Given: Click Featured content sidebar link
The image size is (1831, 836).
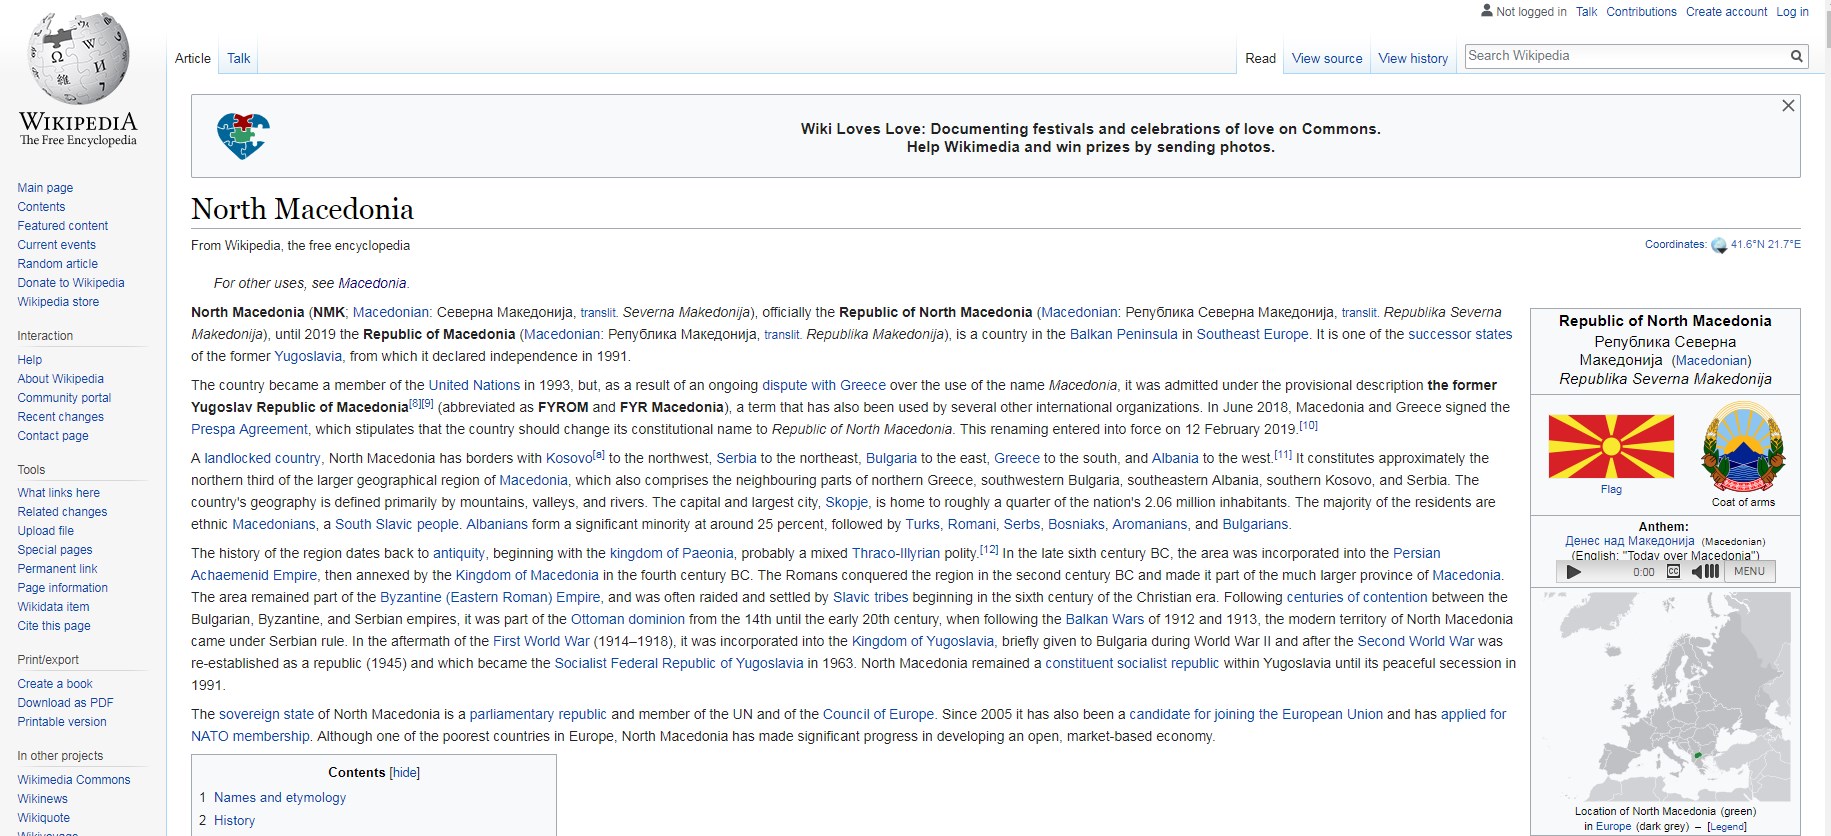Looking at the screenshot, I should click(x=63, y=225).
